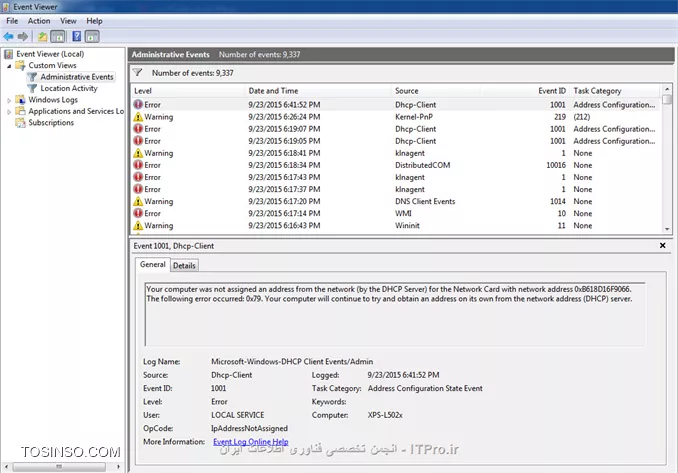Viewport: 678px width, 473px height.
Task: Click the Event Viewer title bar app icon
Action: point(6,6)
